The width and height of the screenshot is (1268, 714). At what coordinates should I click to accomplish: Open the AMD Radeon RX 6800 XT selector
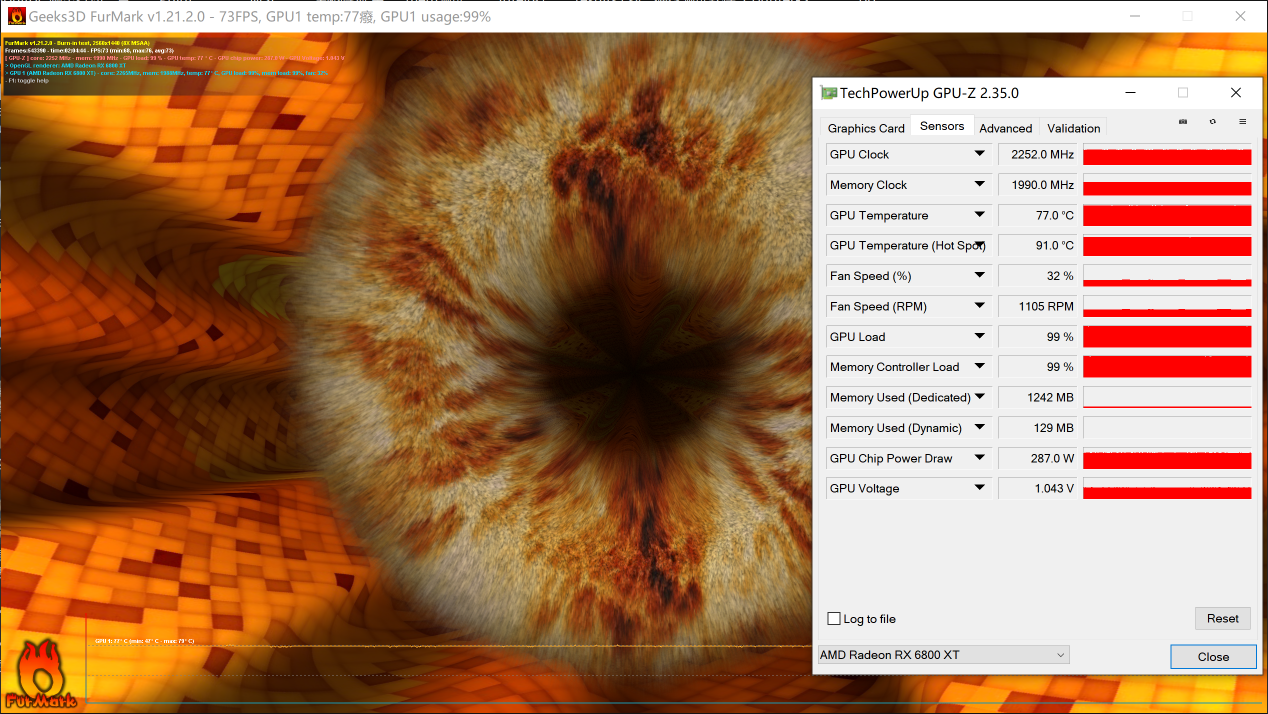click(944, 655)
